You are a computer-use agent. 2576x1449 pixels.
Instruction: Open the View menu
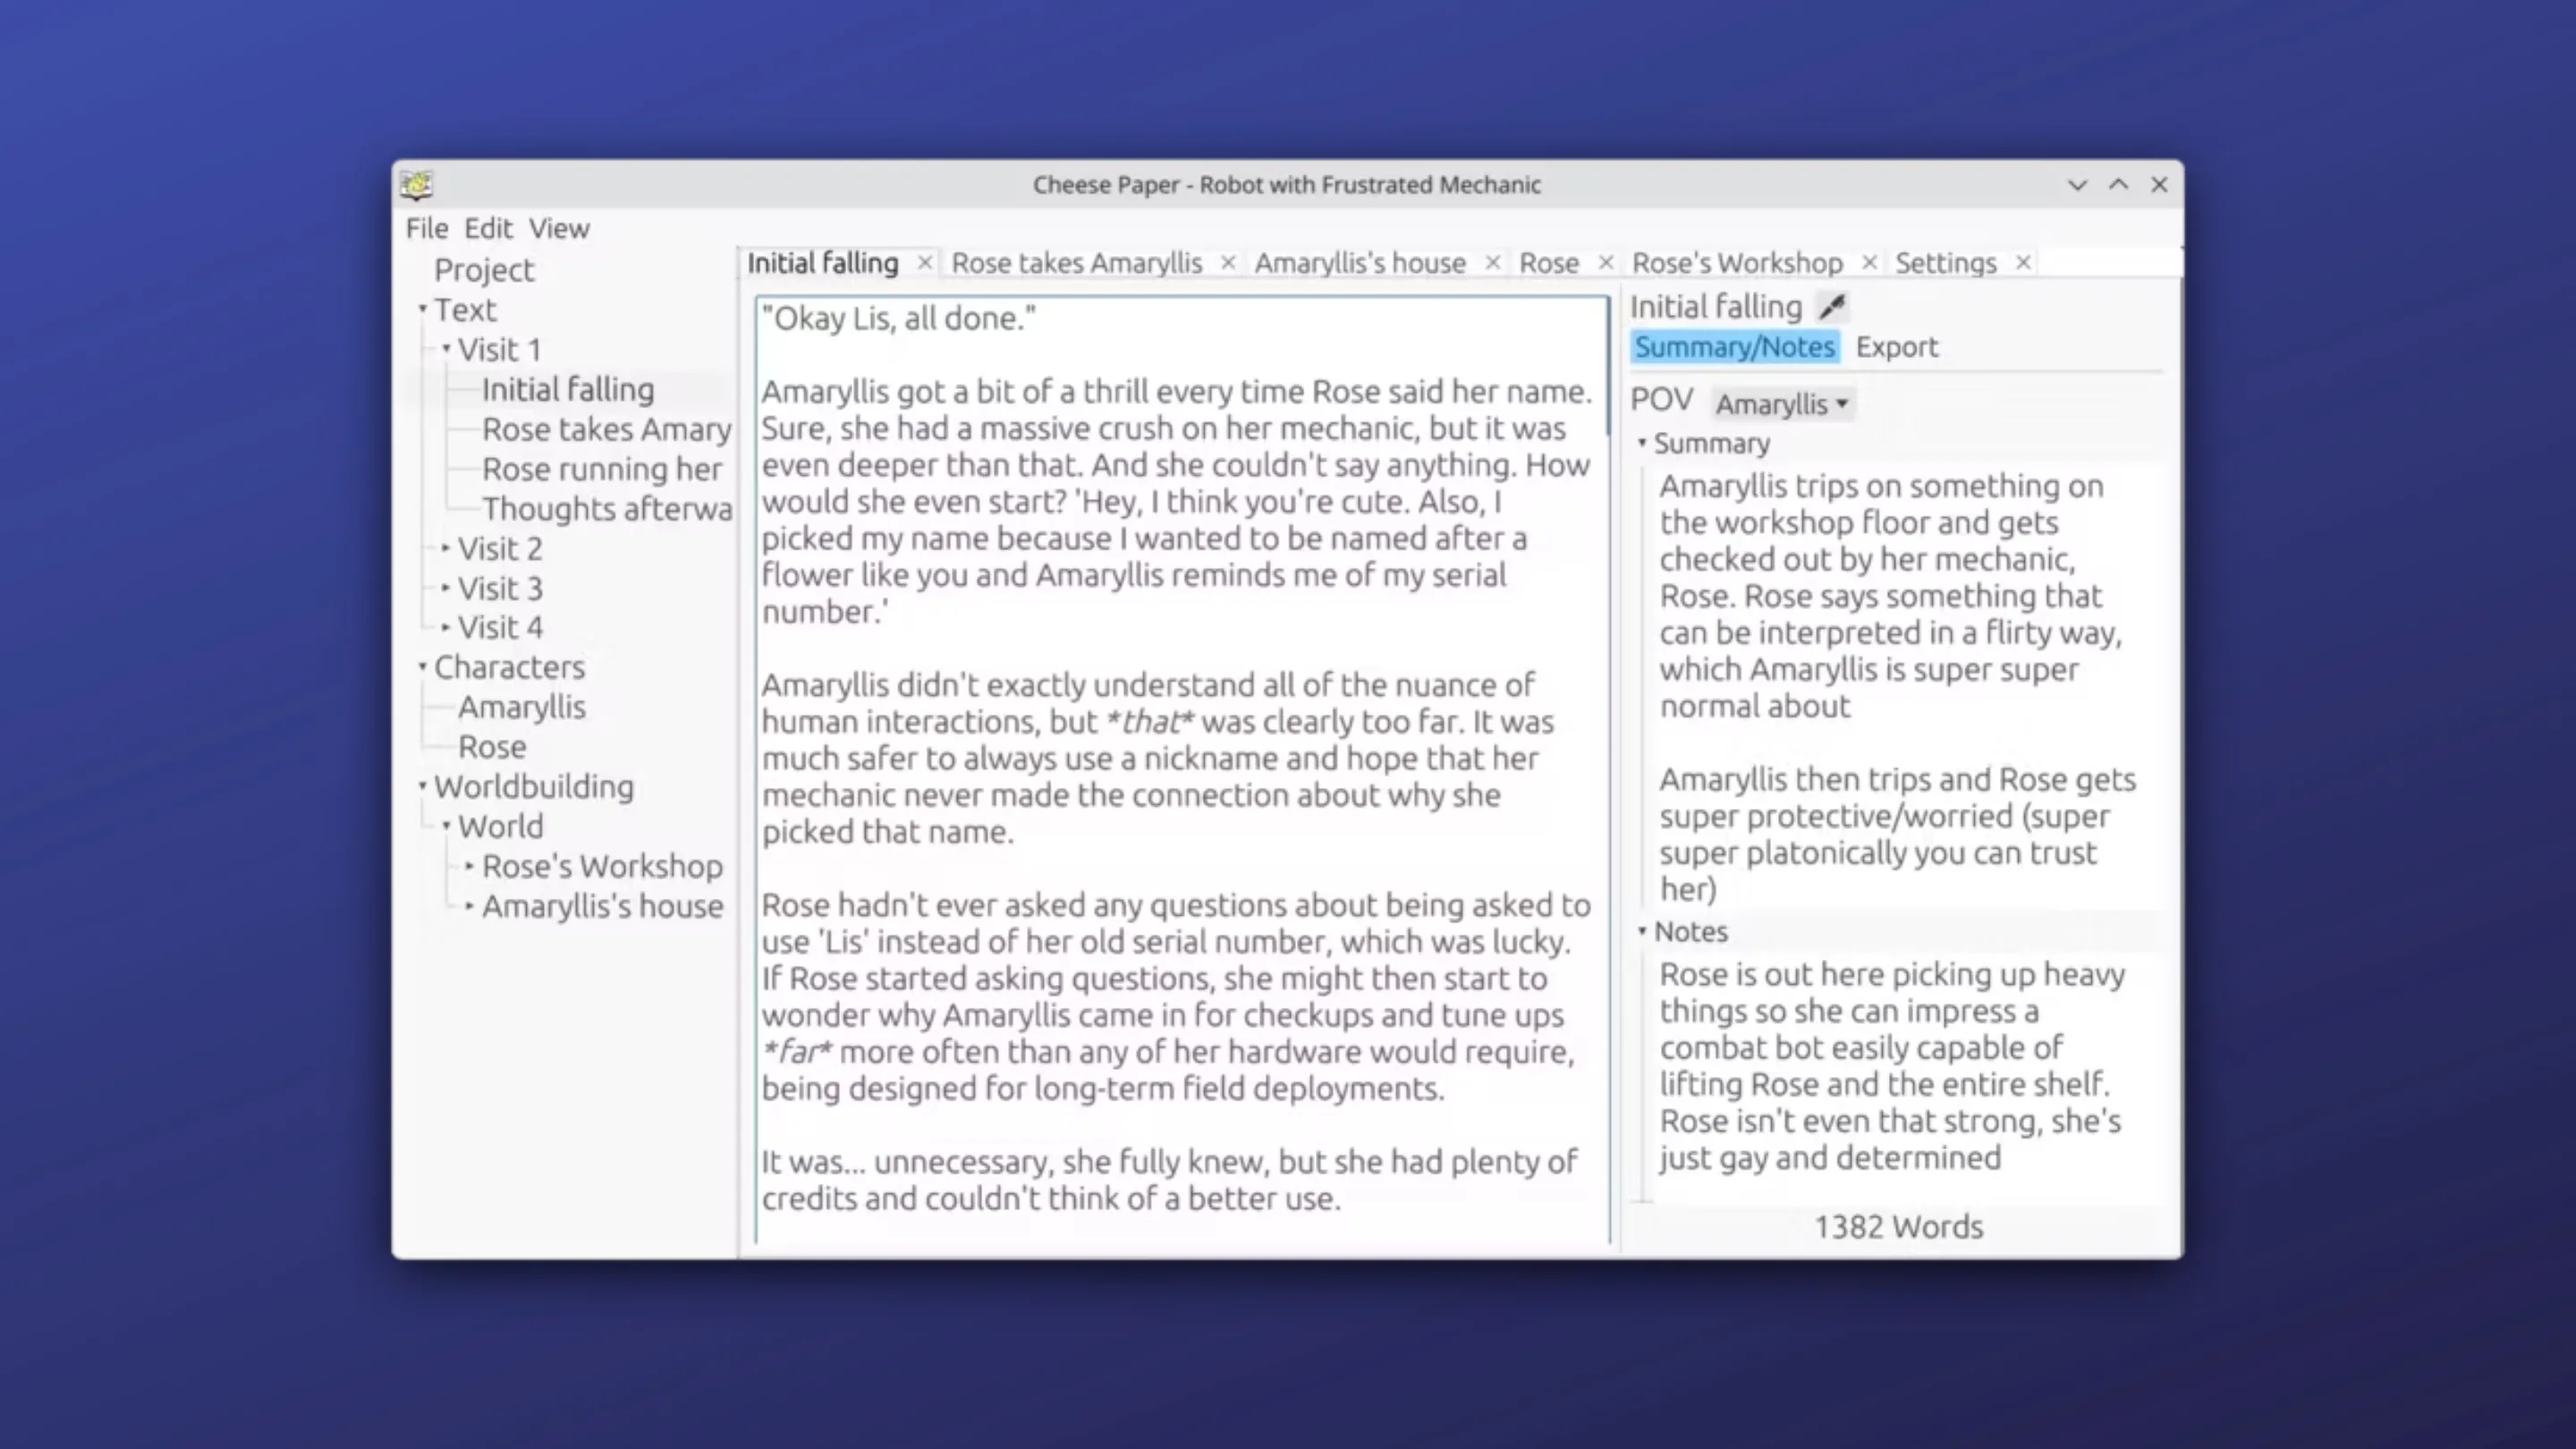[x=559, y=228]
